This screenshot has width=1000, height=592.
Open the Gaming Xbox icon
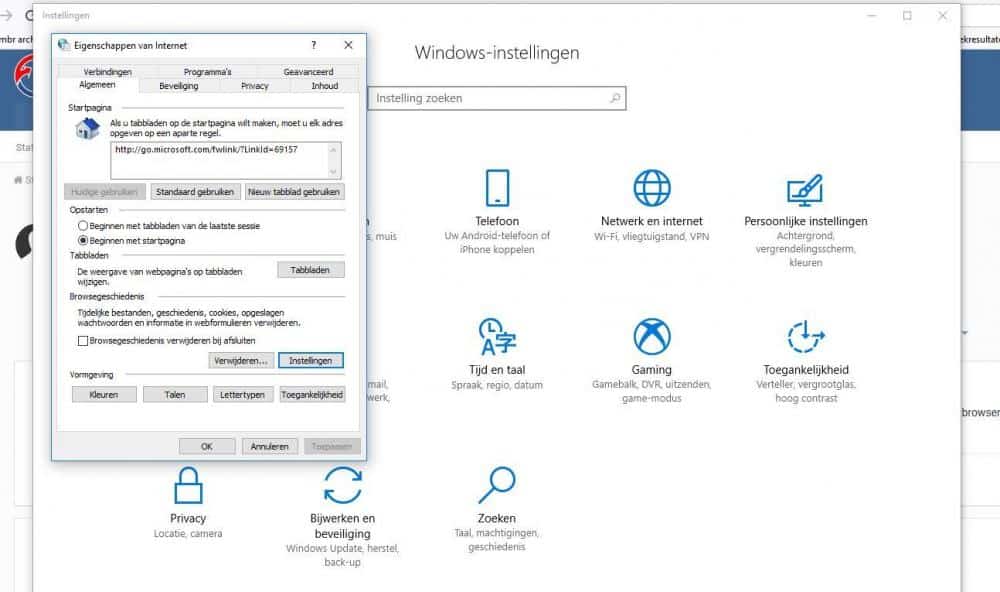click(652, 336)
